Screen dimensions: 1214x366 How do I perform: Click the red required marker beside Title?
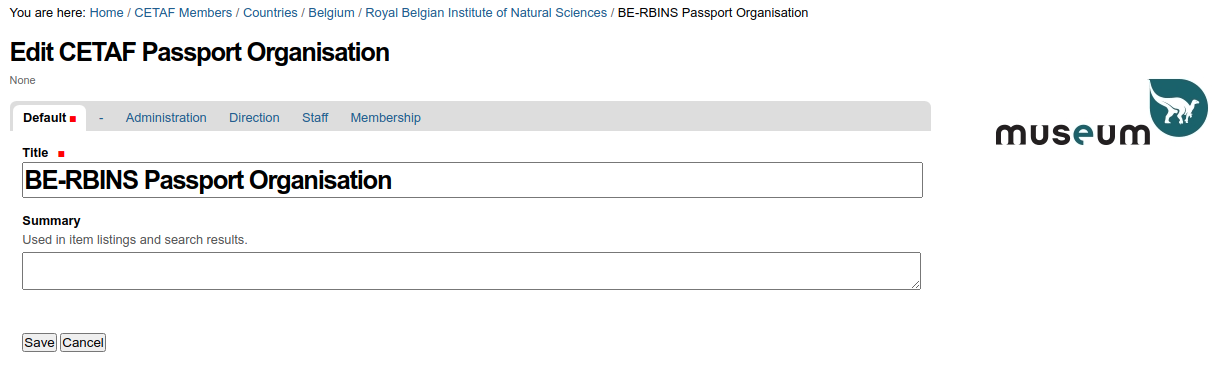click(x=61, y=154)
